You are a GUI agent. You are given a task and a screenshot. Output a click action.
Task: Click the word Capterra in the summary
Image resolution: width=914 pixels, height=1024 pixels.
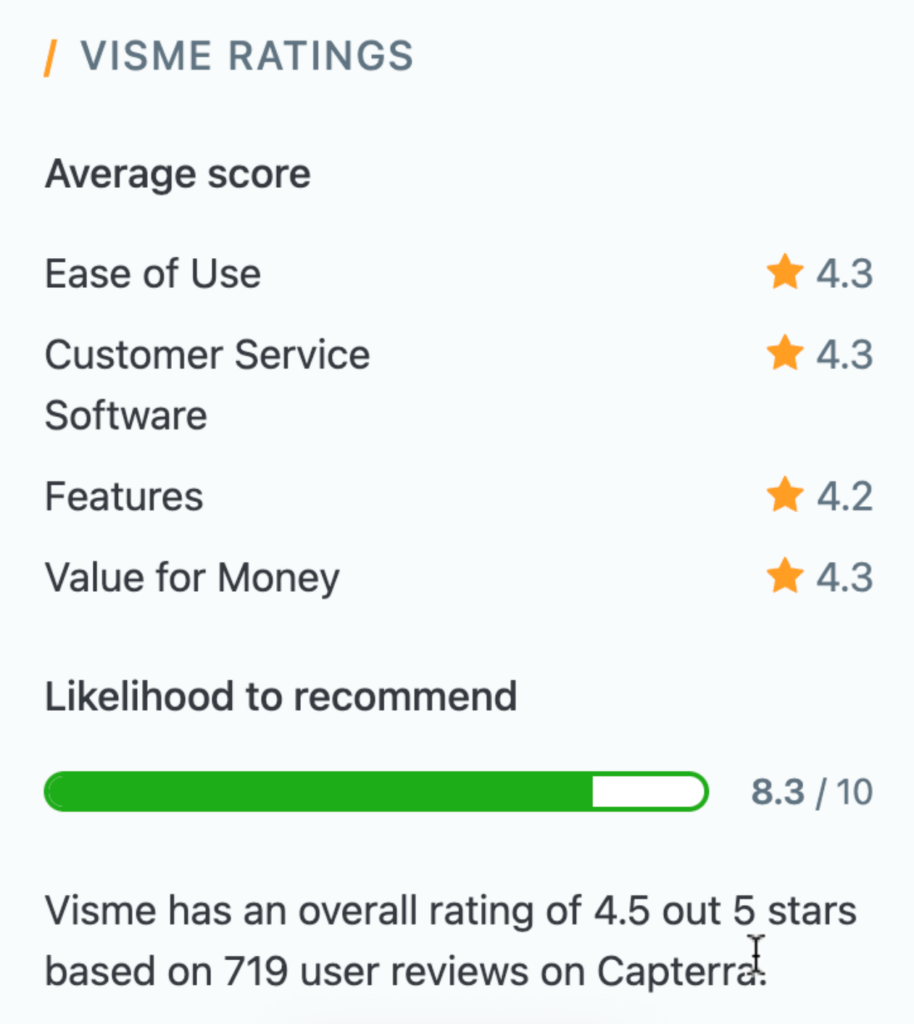pyautogui.click(x=680, y=970)
